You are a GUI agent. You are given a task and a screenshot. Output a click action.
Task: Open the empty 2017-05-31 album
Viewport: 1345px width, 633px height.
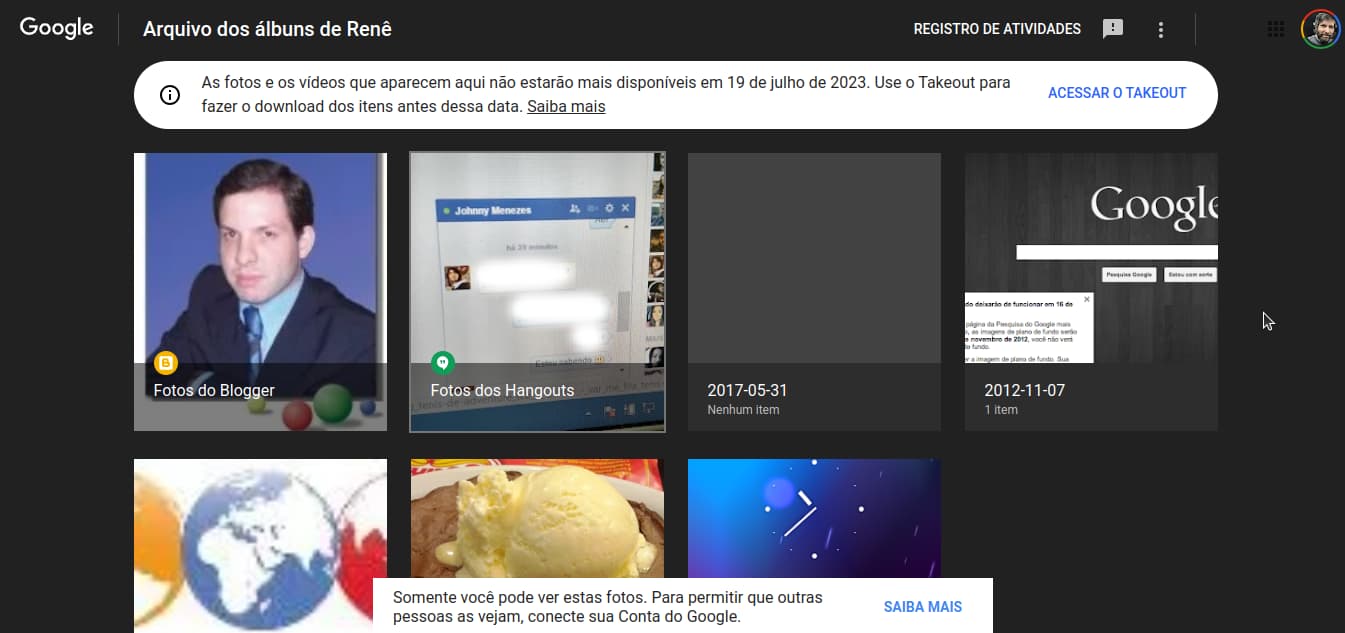tap(814, 290)
